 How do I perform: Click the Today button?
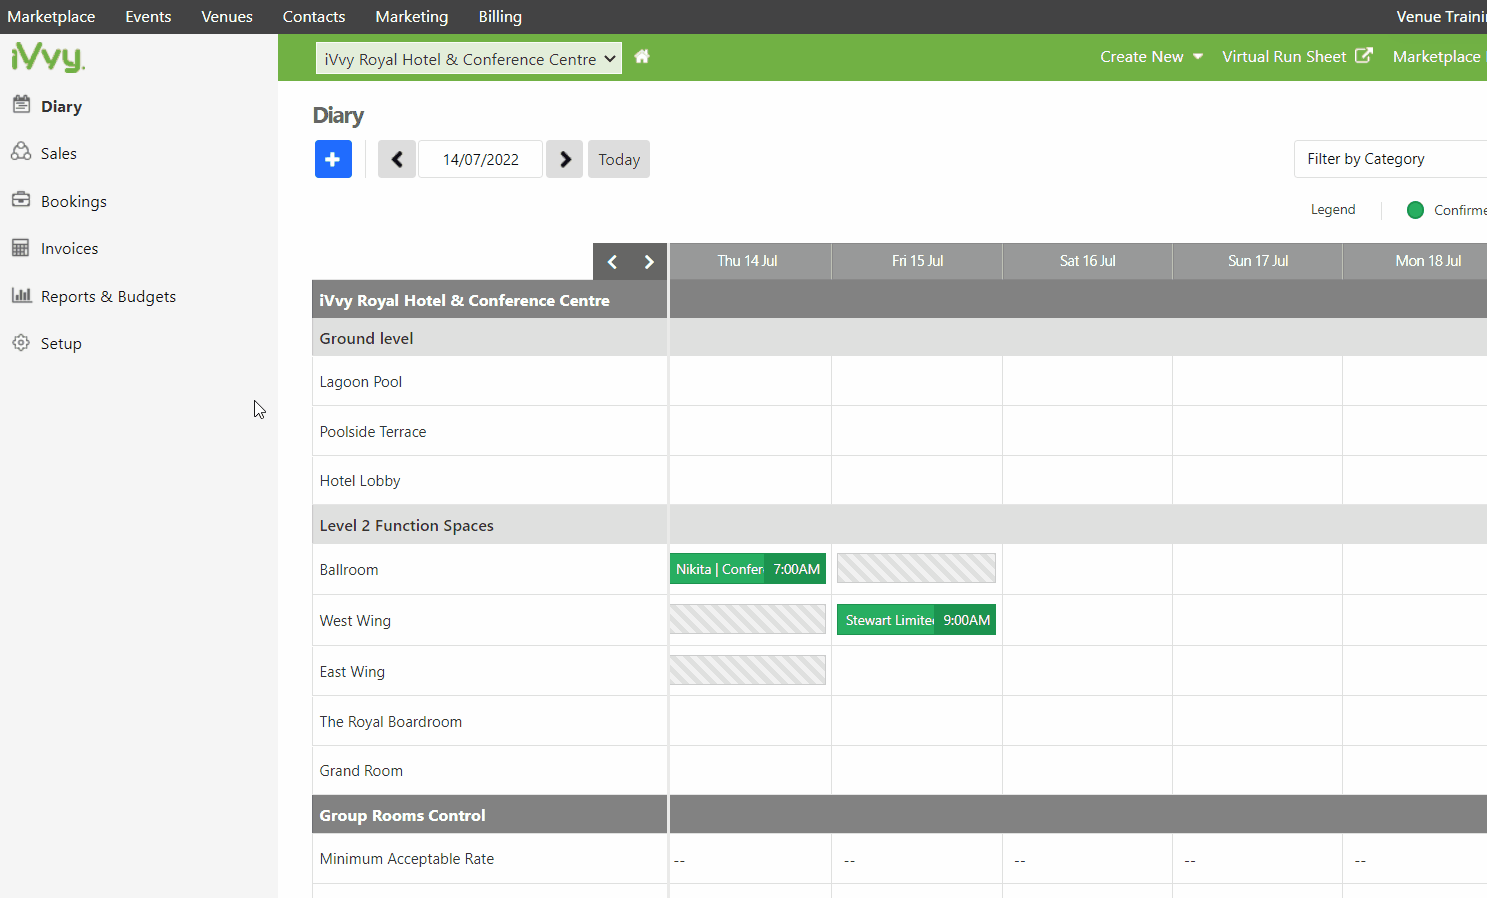[x=618, y=159]
